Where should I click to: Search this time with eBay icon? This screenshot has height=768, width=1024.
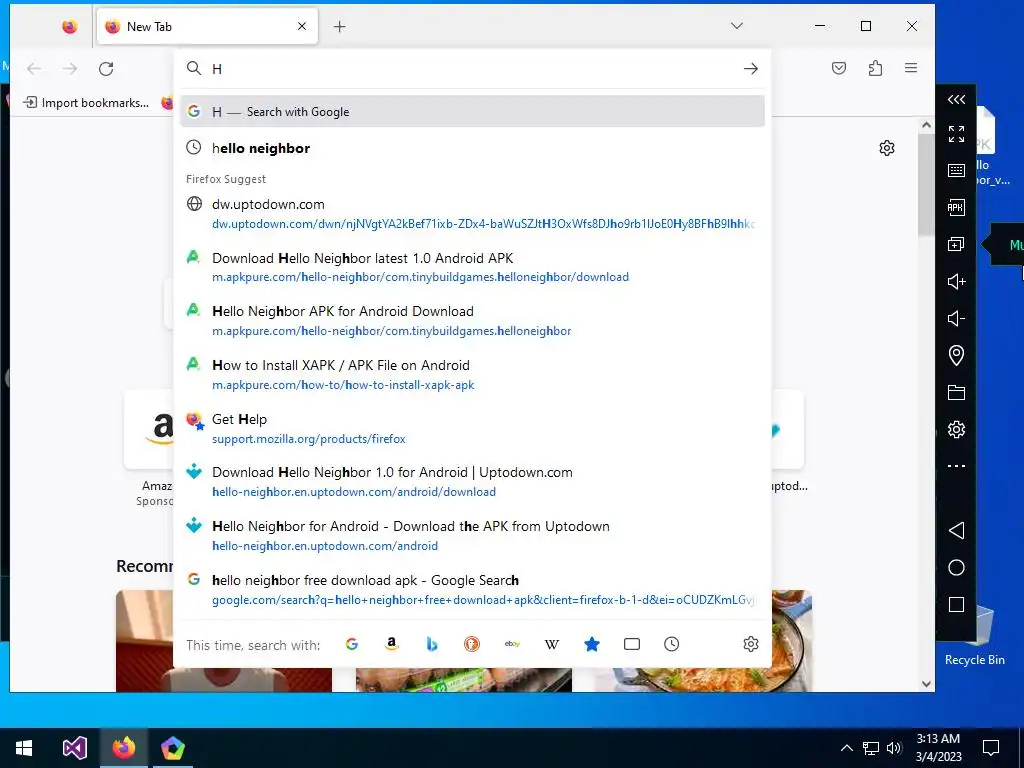tap(512, 645)
